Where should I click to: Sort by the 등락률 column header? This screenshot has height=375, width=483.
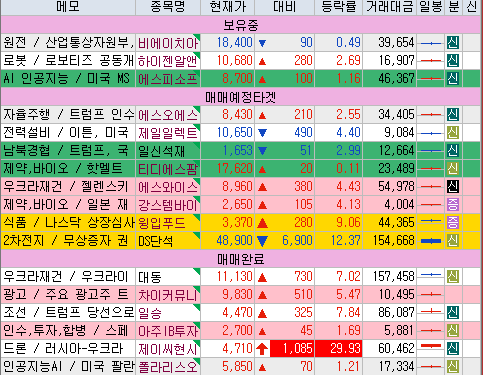[x=339, y=7]
